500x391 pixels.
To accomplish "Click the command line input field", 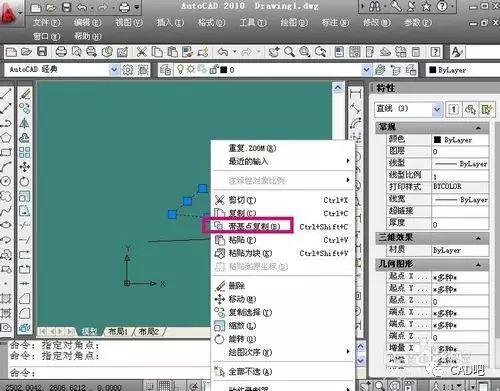I will 110,372.
